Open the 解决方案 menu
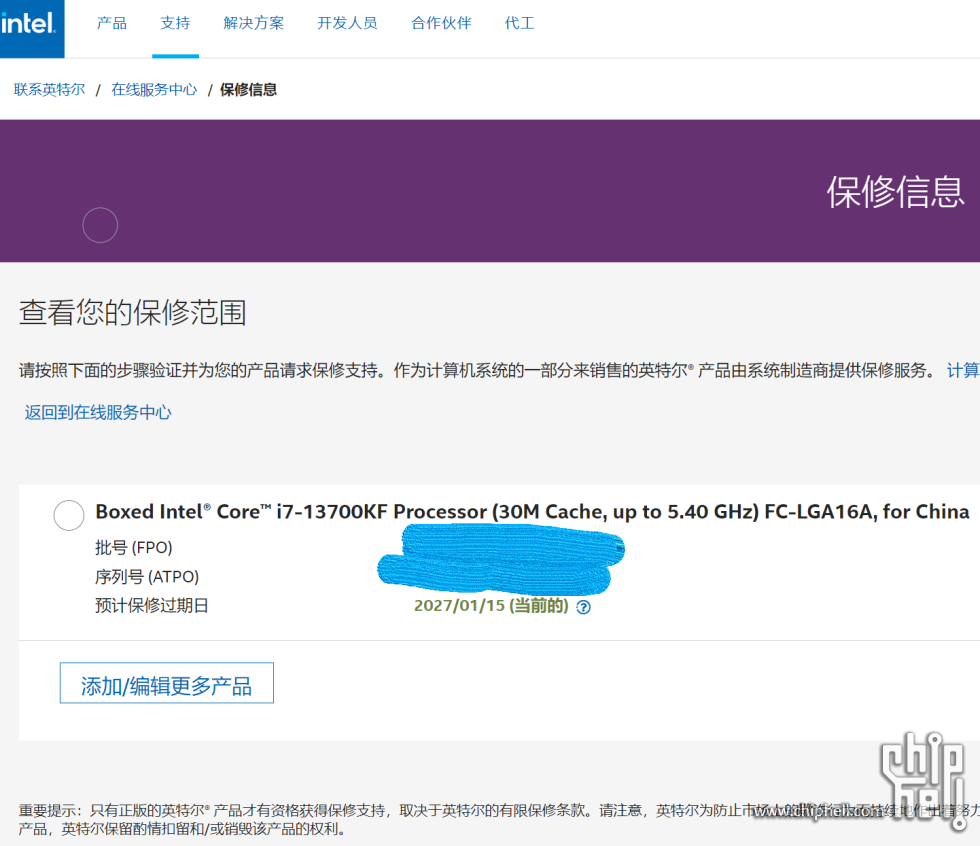This screenshot has height=846, width=980. [254, 23]
